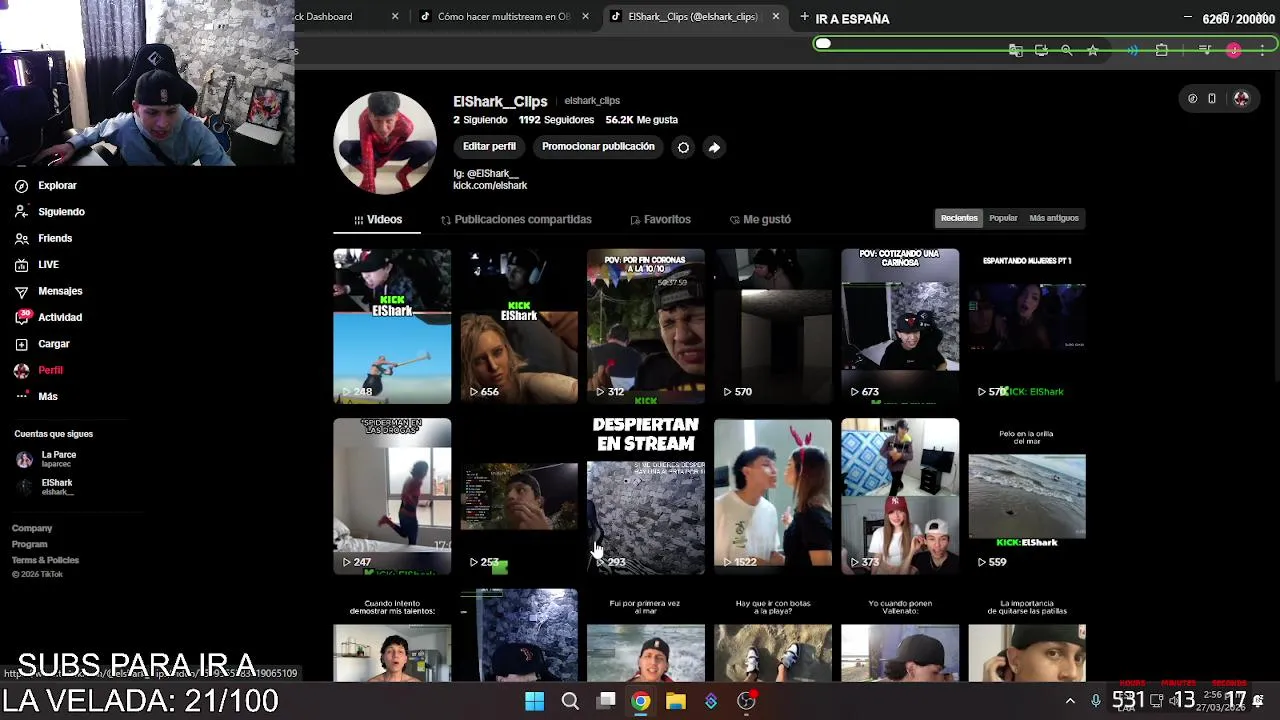Click the get-app phone icon

coord(1212,99)
